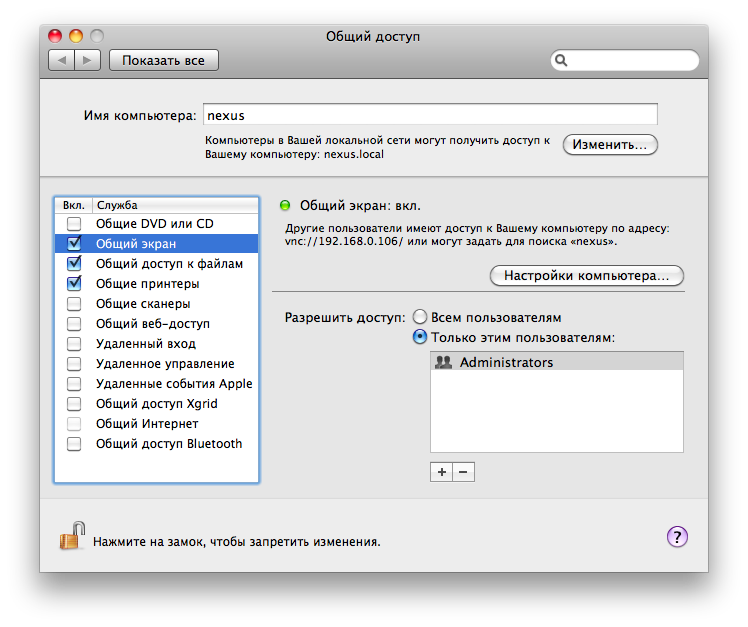Click the Показать все button
The height and width of the screenshot is (627, 748).
click(x=164, y=60)
